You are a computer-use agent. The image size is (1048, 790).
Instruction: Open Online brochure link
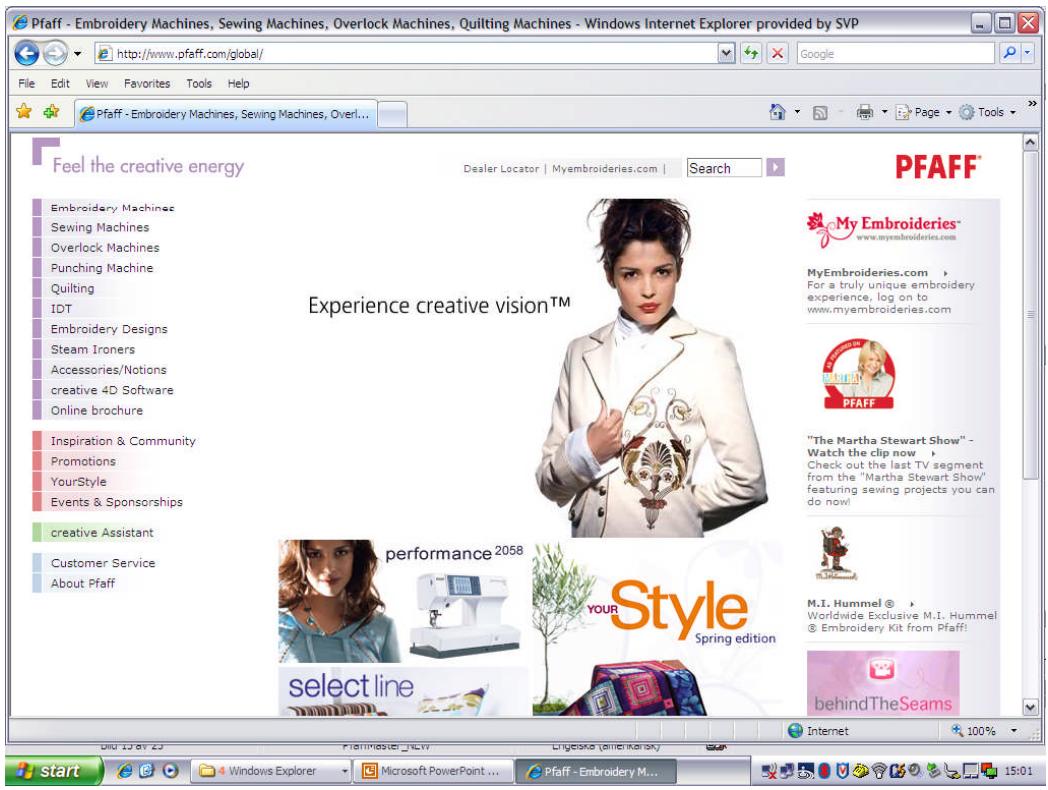click(x=97, y=410)
